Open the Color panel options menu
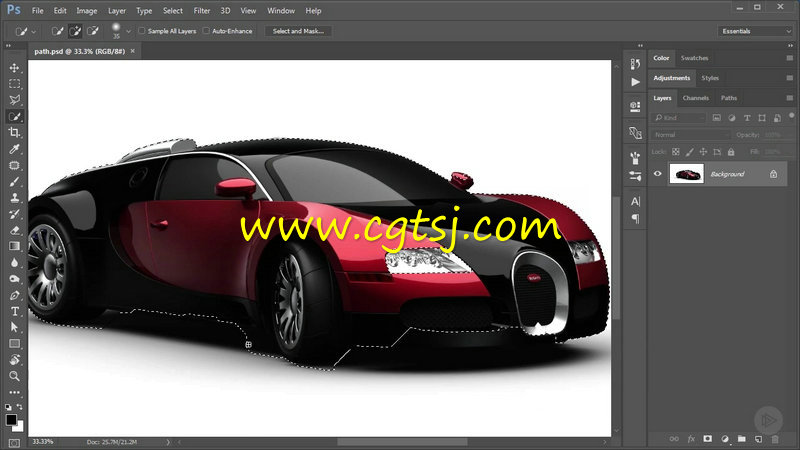The height and width of the screenshot is (450, 800). tap(789, 58)
